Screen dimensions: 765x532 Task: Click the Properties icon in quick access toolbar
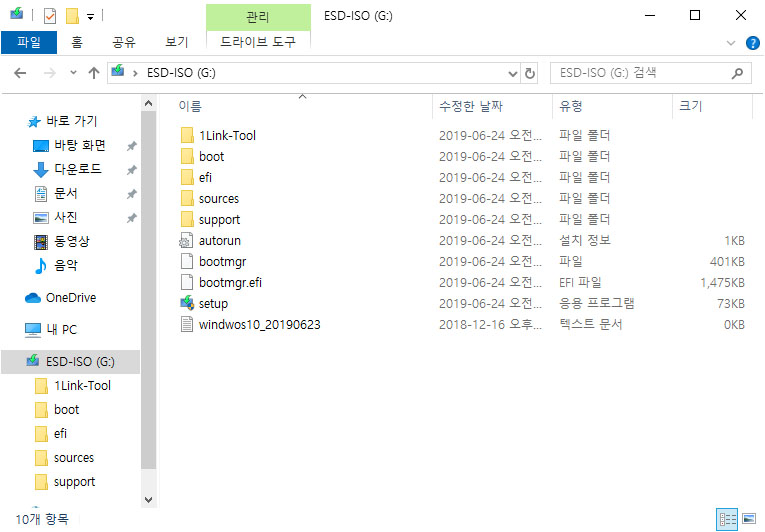coord(50,16)
